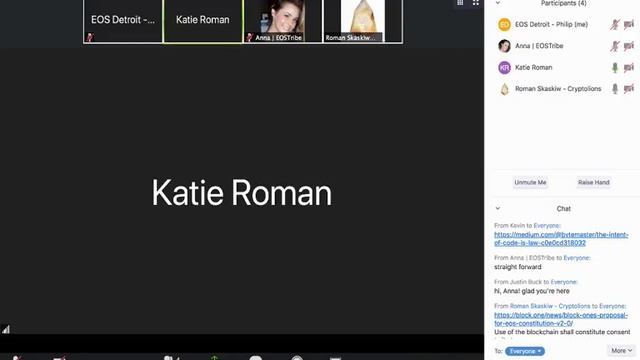Open the chat More dropdown
640x360 pixels.
coord(621,351)
